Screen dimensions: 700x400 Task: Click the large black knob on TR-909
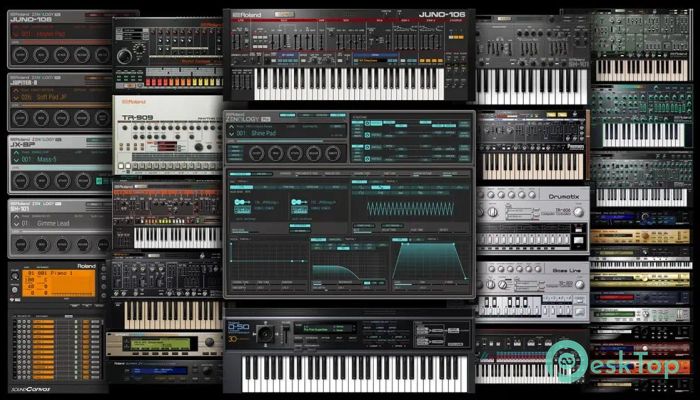tap(199, 147)
